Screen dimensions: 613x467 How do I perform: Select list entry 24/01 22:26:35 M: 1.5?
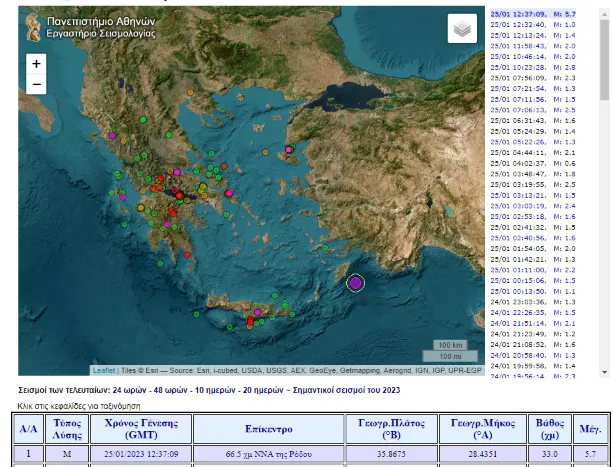(x=533, y=313)
